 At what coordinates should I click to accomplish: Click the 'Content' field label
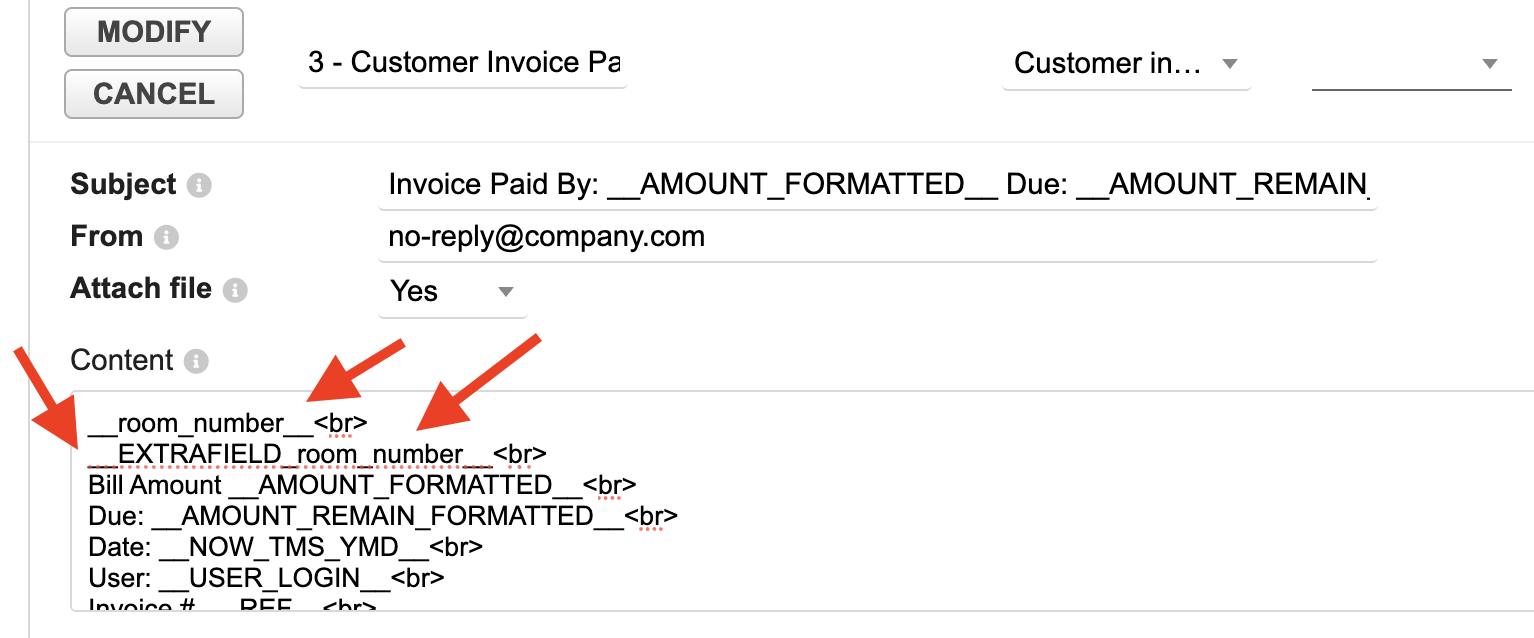click(122, 360)
